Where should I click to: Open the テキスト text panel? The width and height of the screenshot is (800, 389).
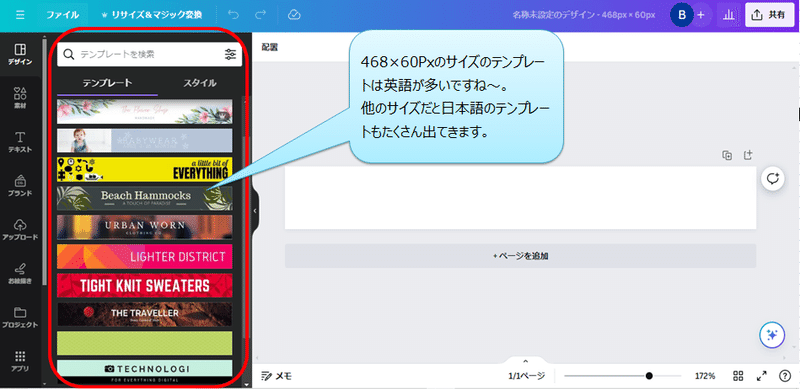click(x=20, y=142)
